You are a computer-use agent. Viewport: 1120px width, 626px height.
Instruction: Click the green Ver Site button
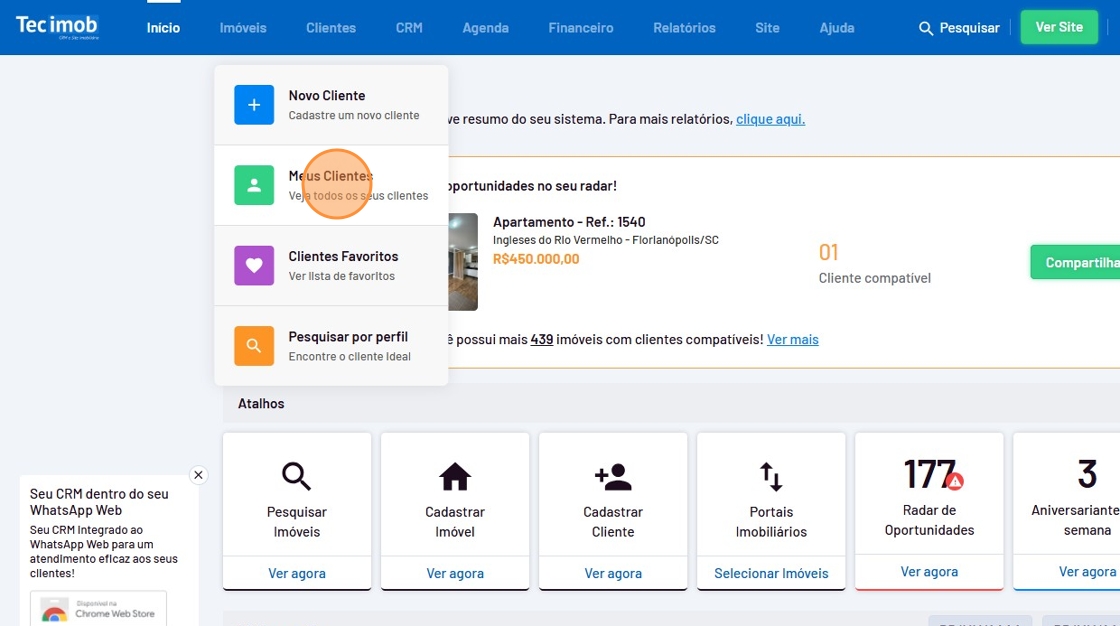1058,27
